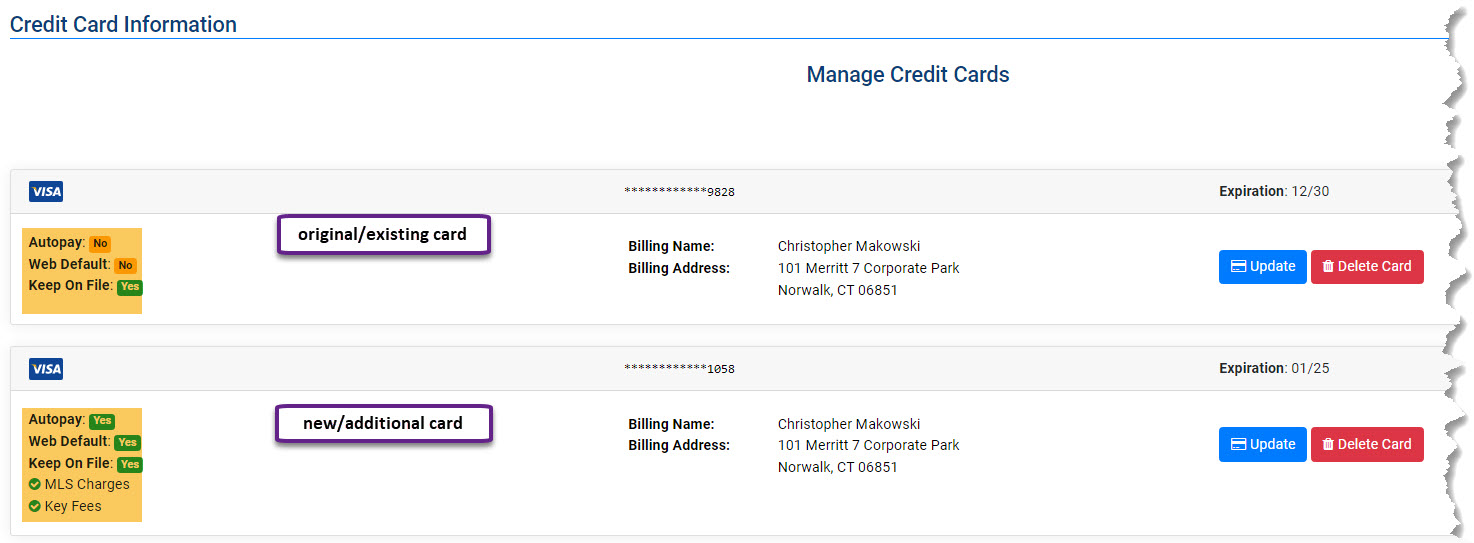
Task: Click the Web Default No badge
Action: coord(125,265)
